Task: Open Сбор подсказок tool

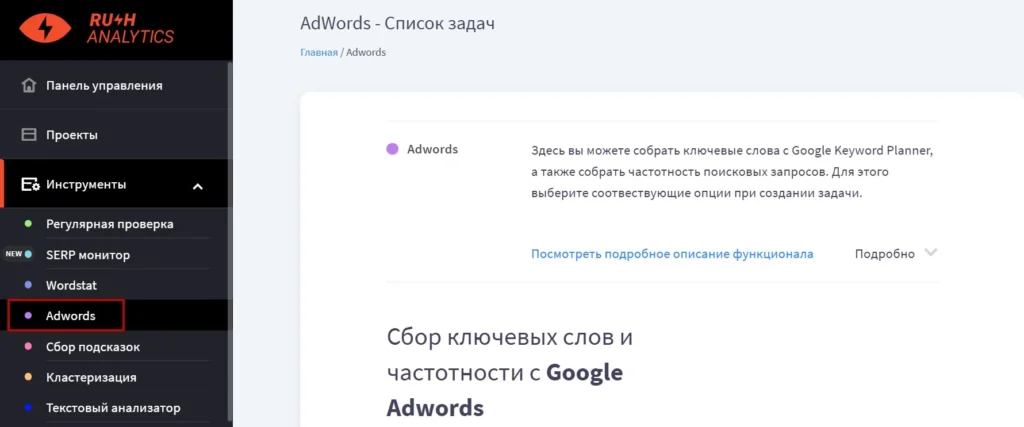Action: click(x=93, y=347)
